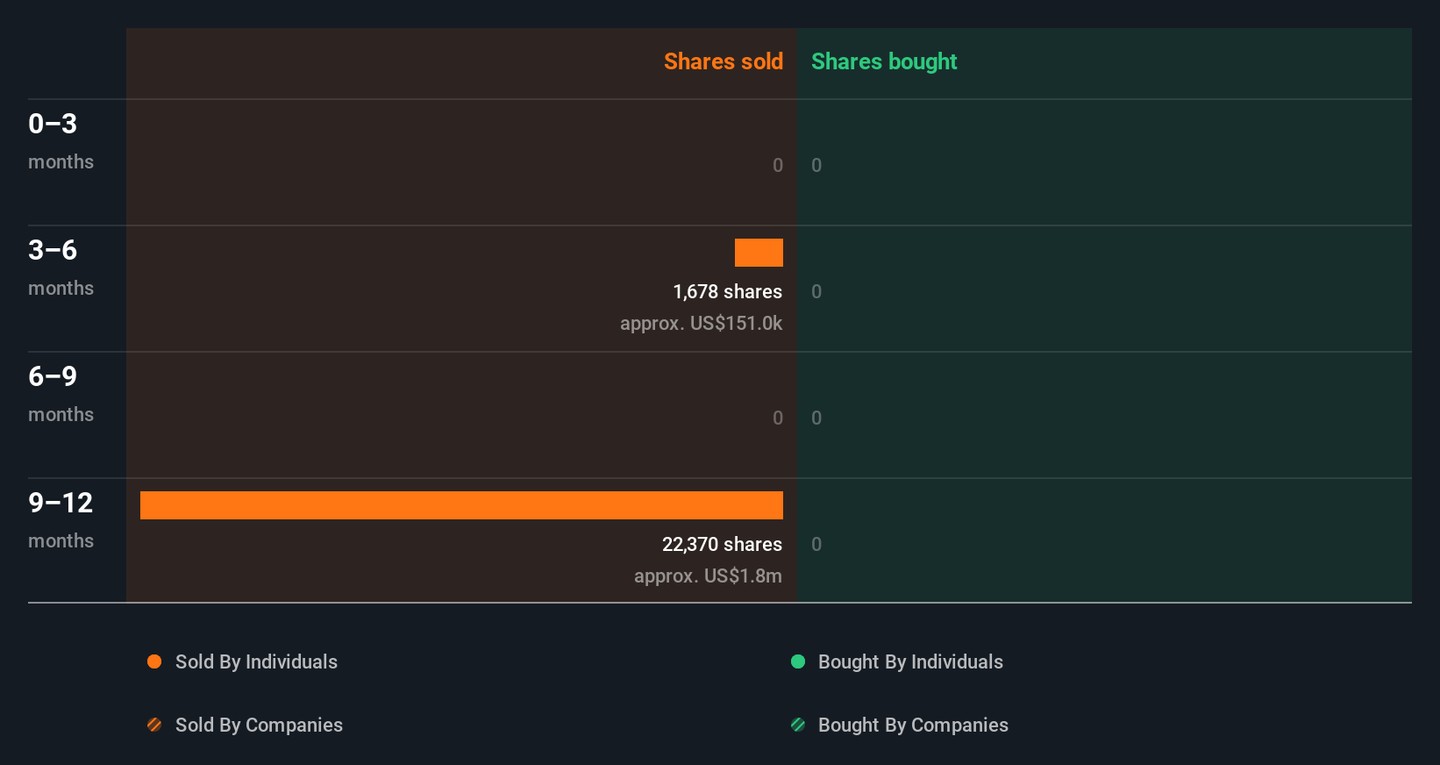Click the approx. US$151.0k value text
Image resolution: width=1440 pixels, height=765 pixels.
[701, 324]
